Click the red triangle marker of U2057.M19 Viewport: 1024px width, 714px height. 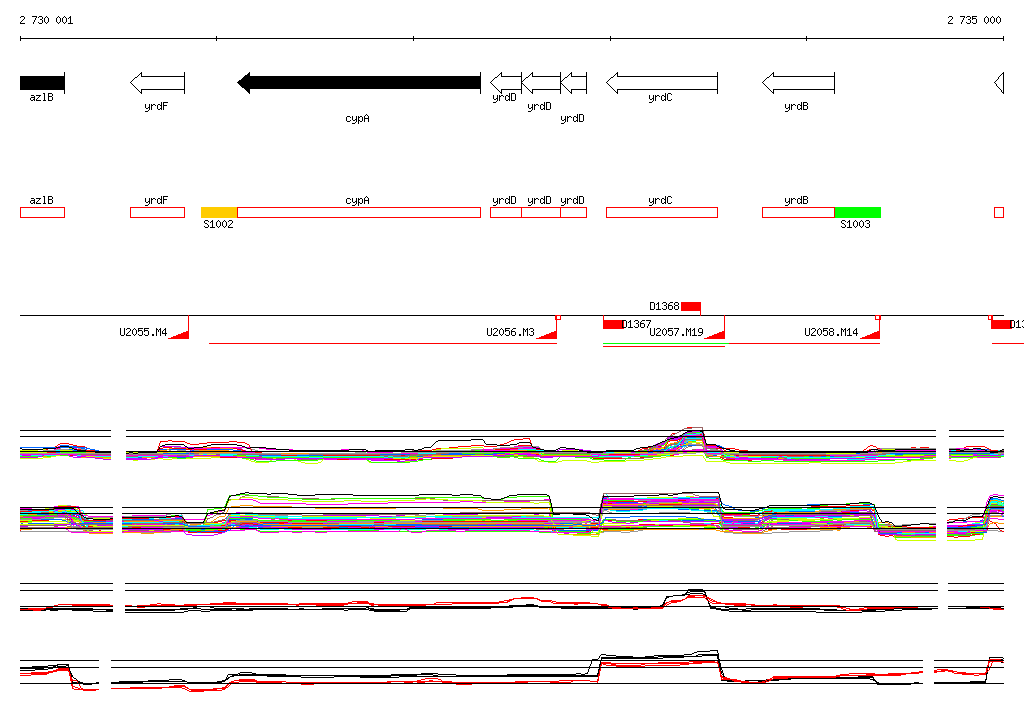(x=715, y=334)
